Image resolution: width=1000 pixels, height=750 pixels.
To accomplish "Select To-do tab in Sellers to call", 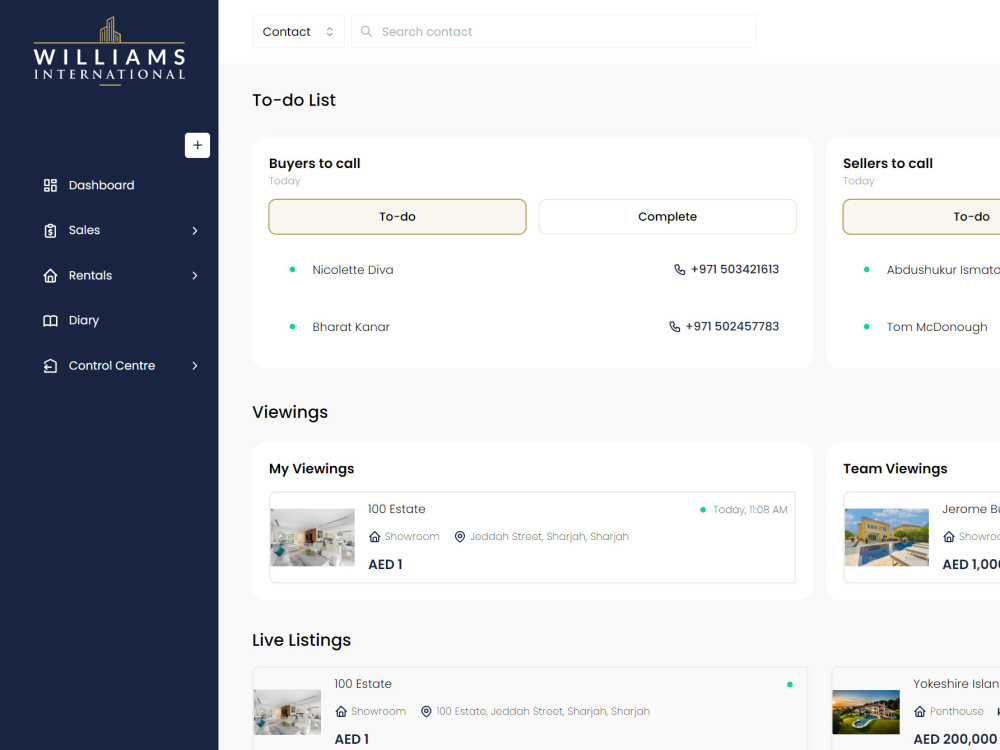I will [922, 217].
